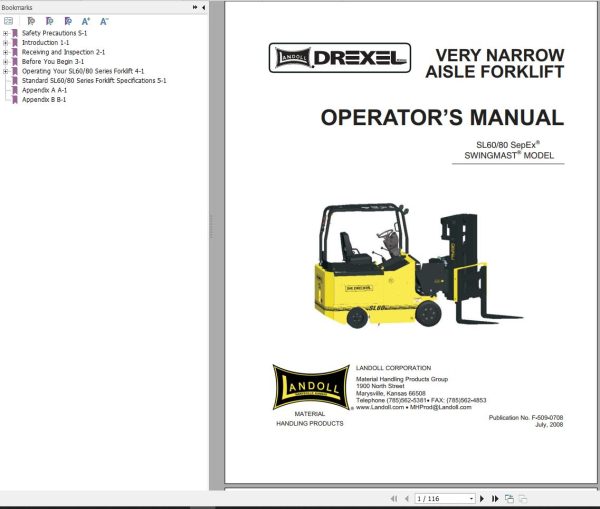Open the bookmarks options menu icon
The height and width of the screenshot is (509, 600).
pyautogui.click(x=8, y=21)
